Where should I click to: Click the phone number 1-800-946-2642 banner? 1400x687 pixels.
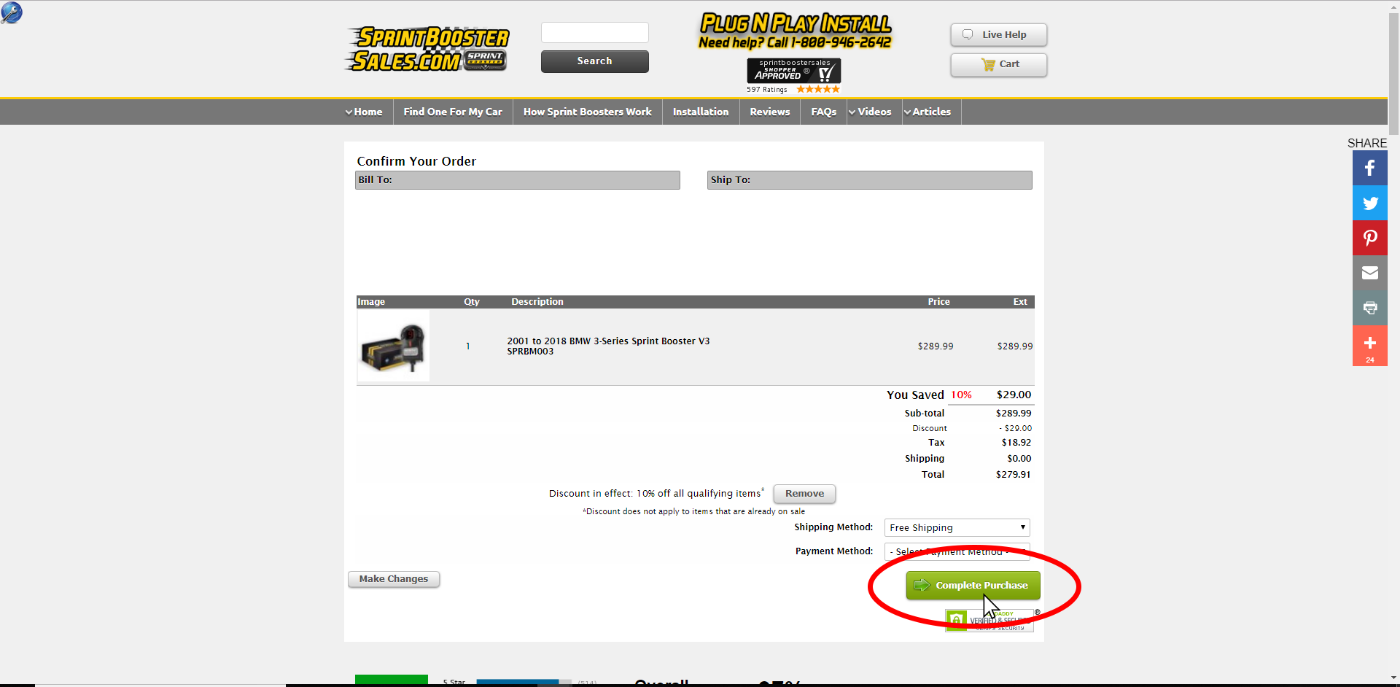pos(795,31)
